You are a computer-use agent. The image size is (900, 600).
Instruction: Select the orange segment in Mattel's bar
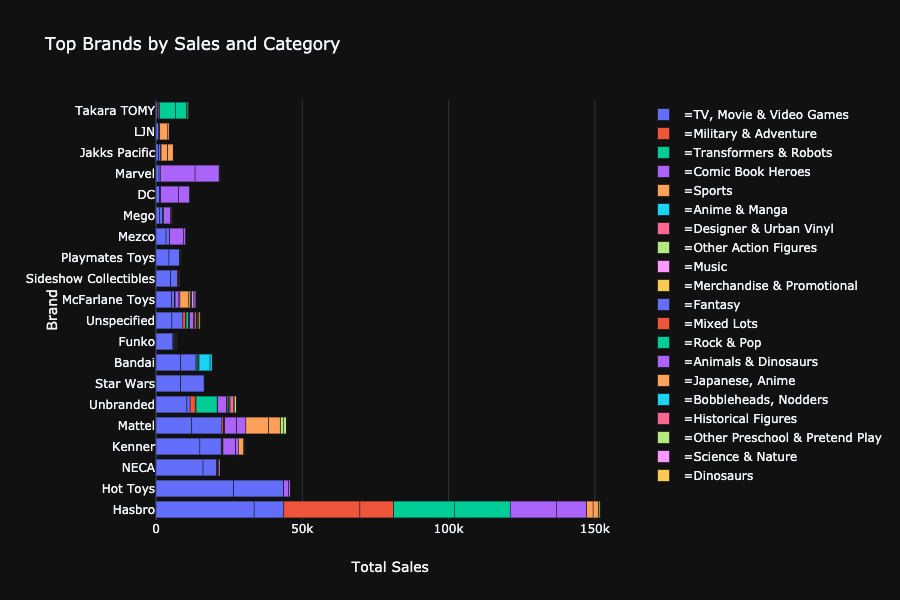[257, 425]
